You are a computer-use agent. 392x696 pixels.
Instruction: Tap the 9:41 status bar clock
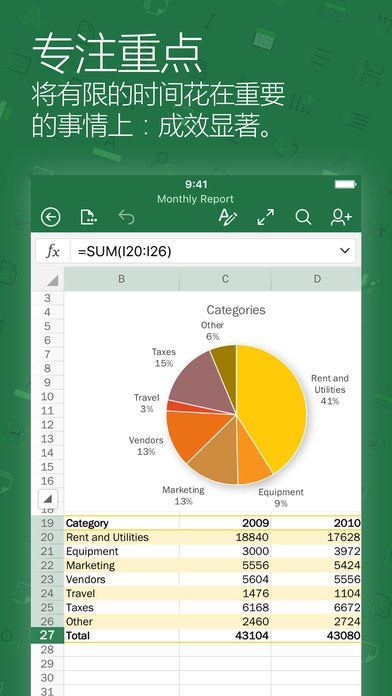coord(196,184)
